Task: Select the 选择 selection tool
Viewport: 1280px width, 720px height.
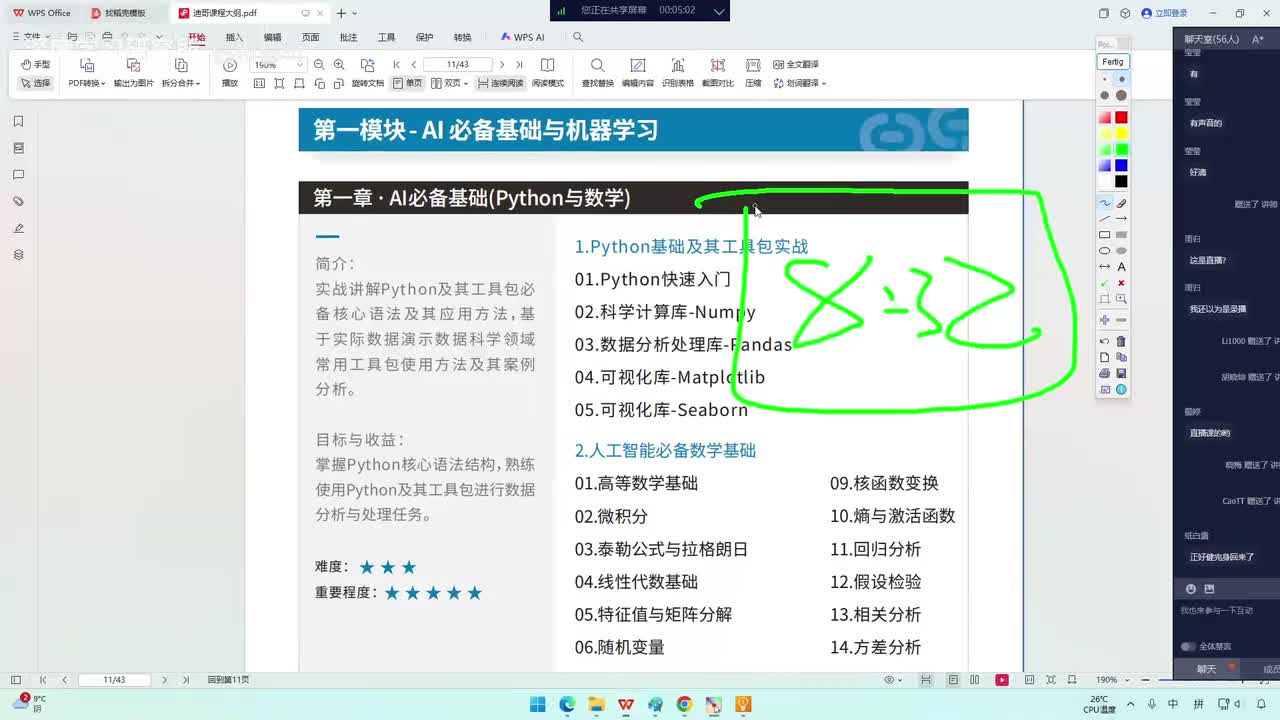Action: (36, 83)
